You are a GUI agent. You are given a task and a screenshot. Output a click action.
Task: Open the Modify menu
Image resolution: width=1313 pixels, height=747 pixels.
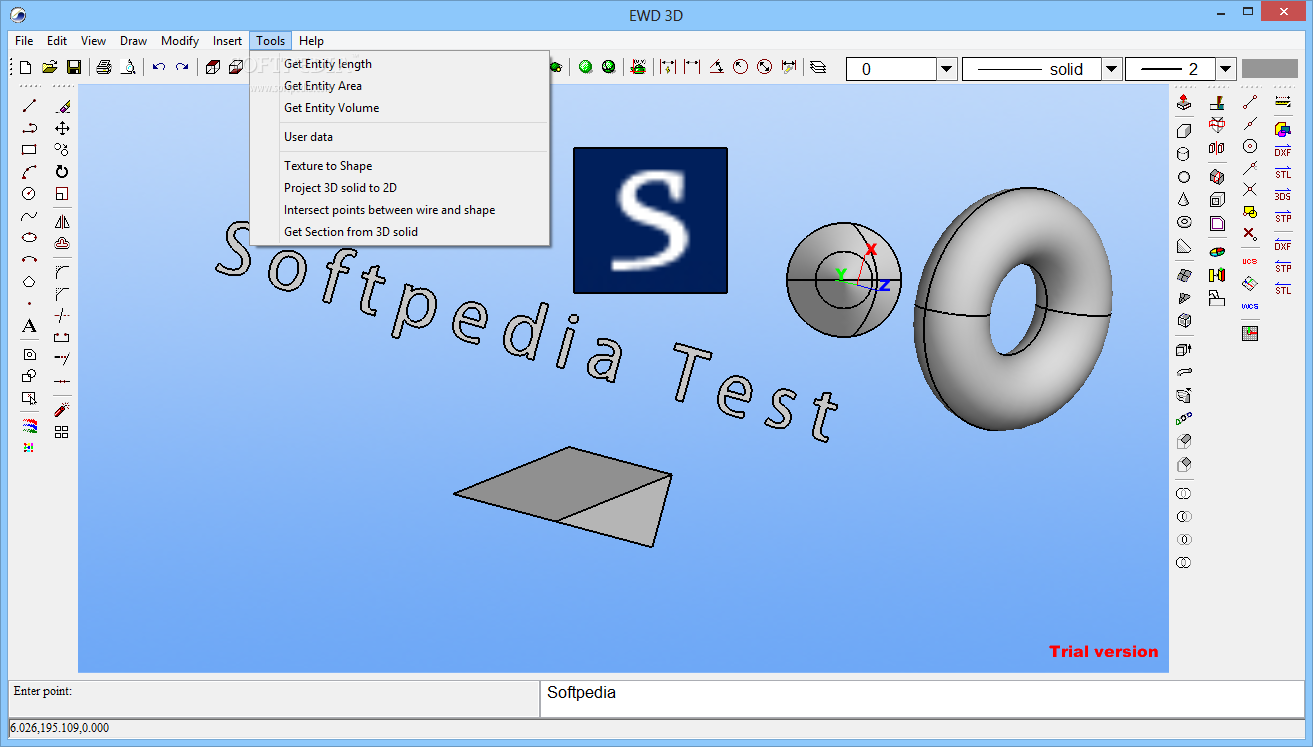click(180, 41)
